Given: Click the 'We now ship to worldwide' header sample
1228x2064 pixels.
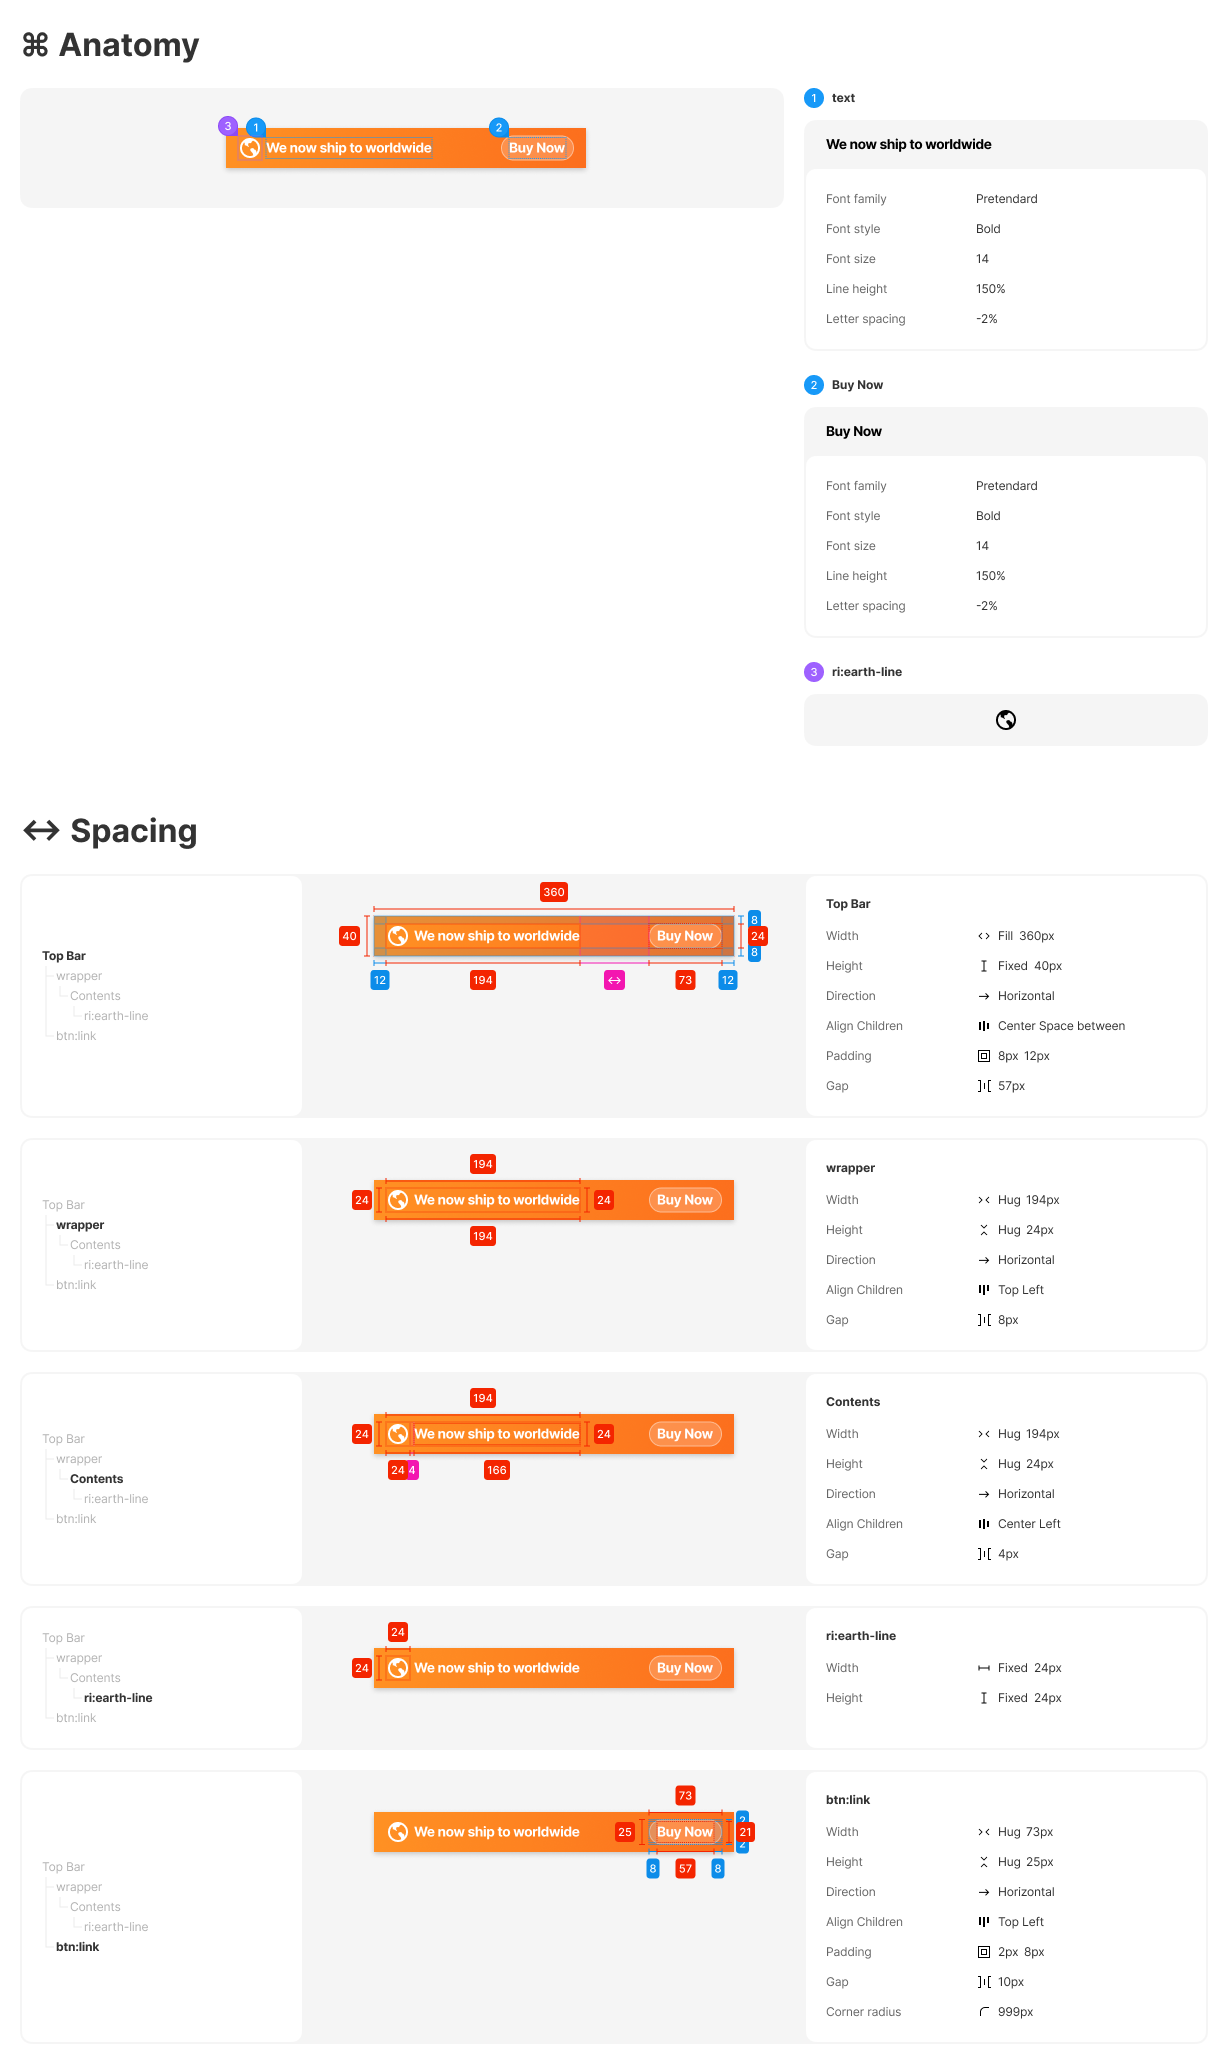Looking at the screenshot, I should tap(909, 144).
